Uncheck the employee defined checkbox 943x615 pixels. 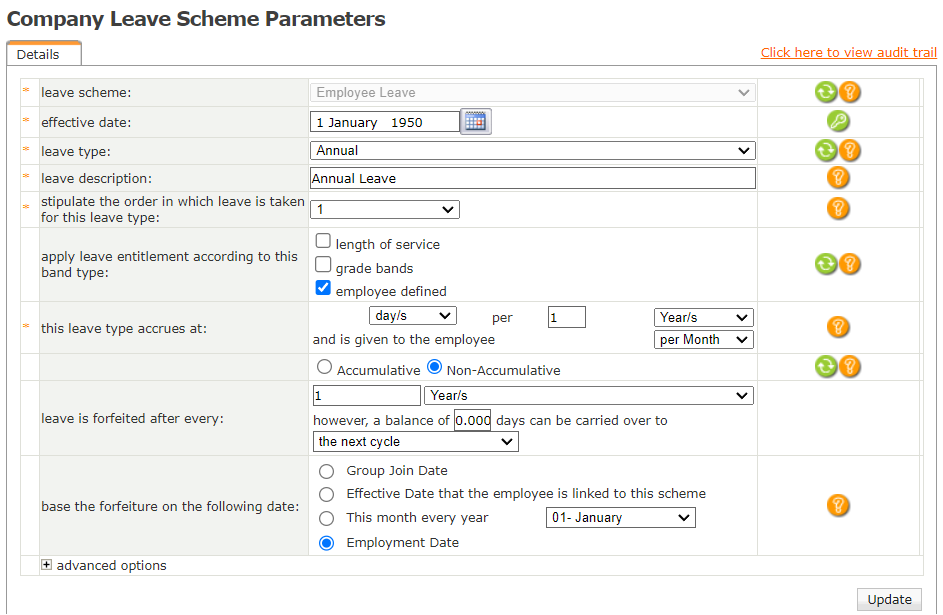coord(323,289)
